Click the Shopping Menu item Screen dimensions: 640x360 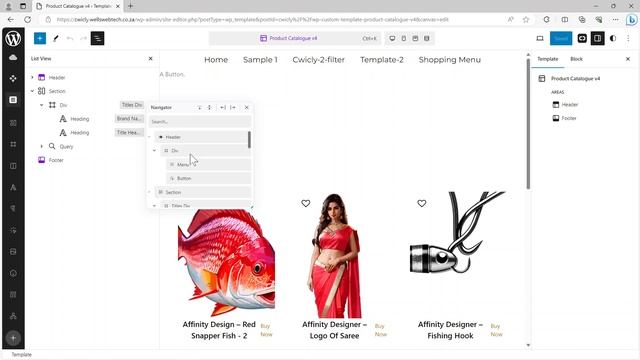[449, 60]
